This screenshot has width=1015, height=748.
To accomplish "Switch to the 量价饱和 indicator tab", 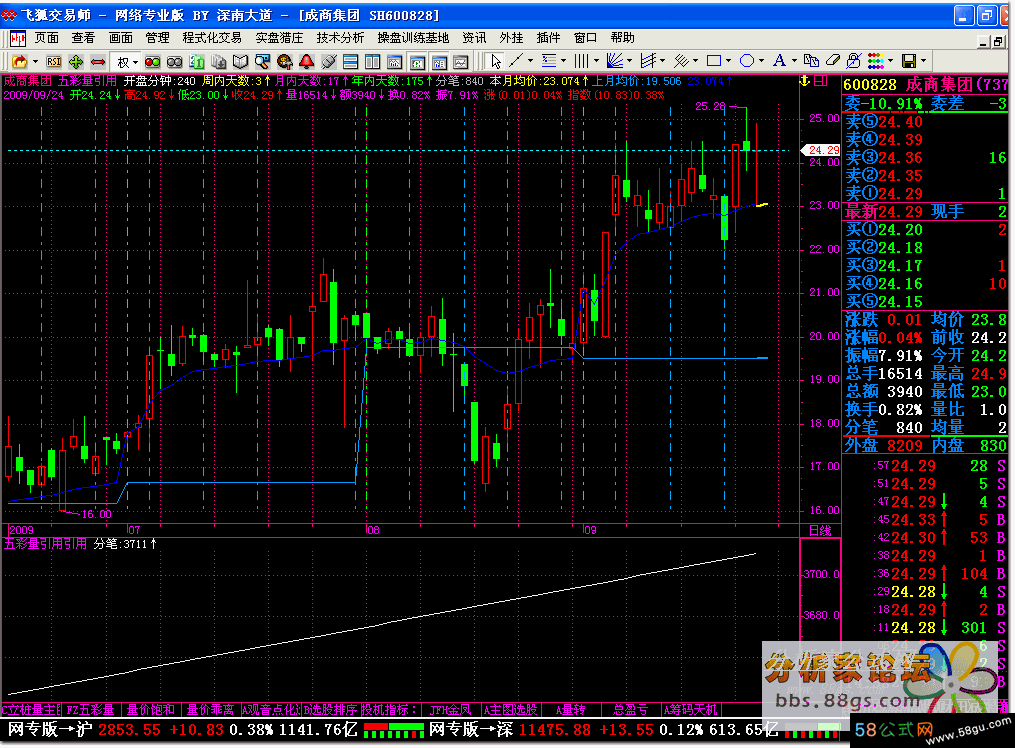I will pyautogui.click(x=151, y=710).
